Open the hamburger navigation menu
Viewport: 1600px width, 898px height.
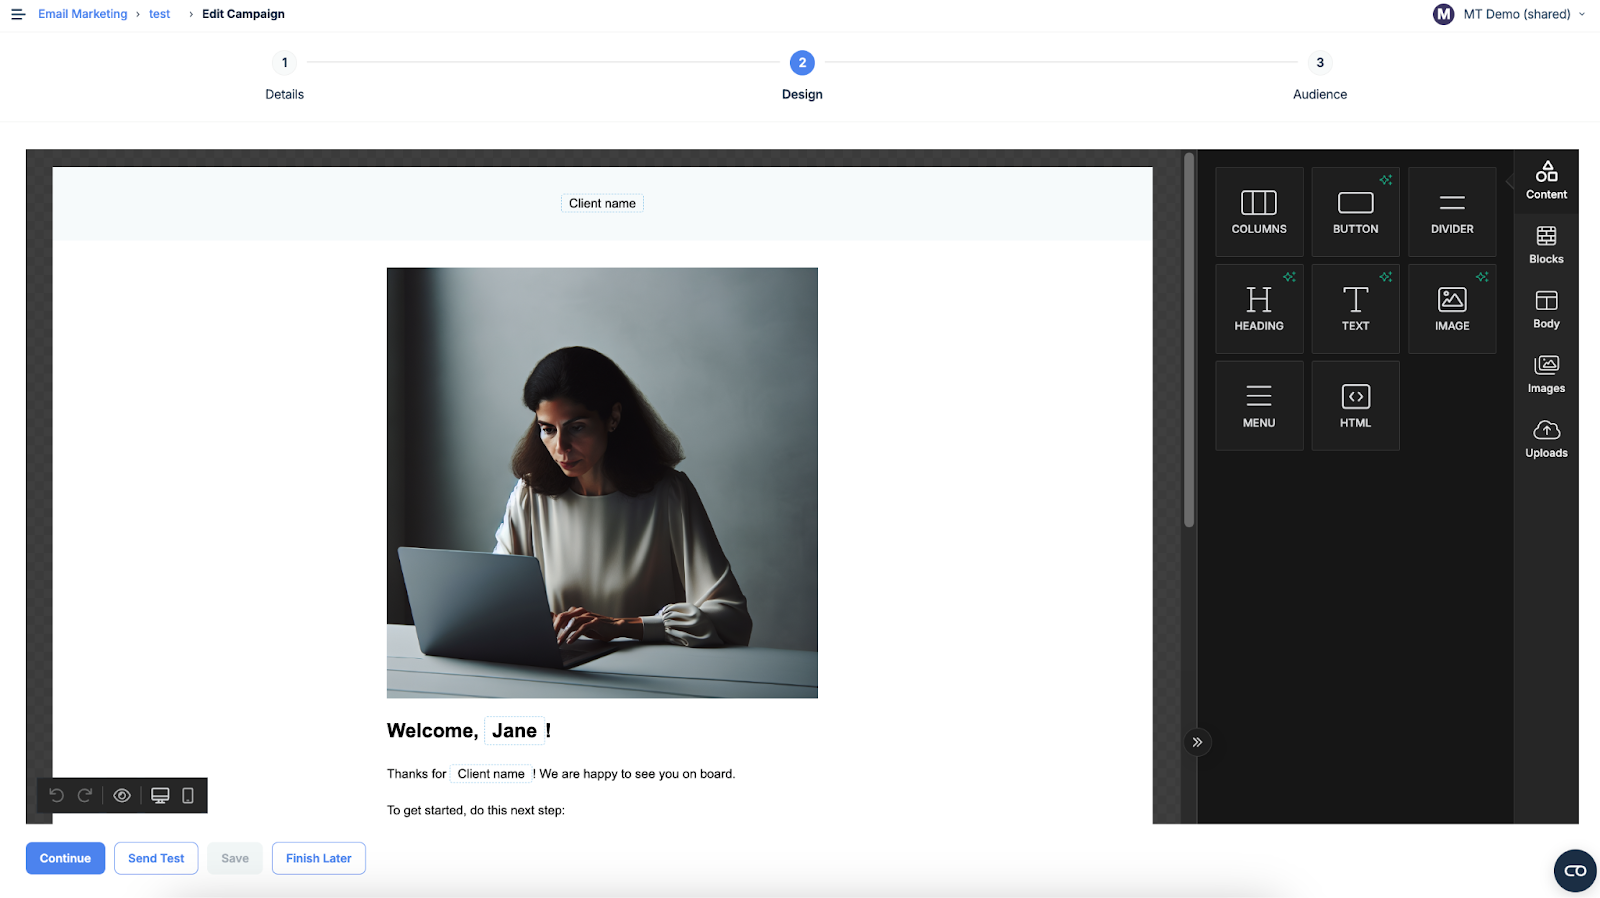tap(18, 14)
